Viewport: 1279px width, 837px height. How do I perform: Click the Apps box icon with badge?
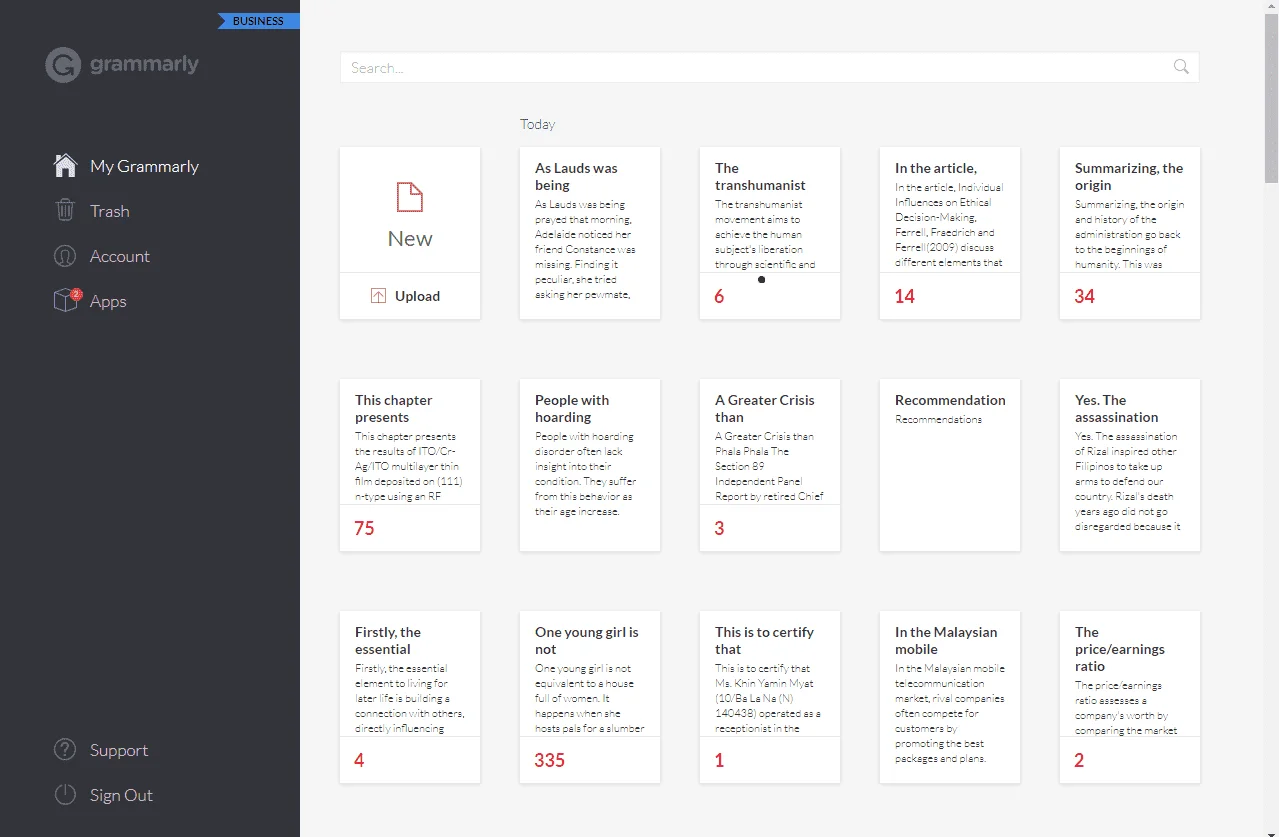(x=66, y=301)
